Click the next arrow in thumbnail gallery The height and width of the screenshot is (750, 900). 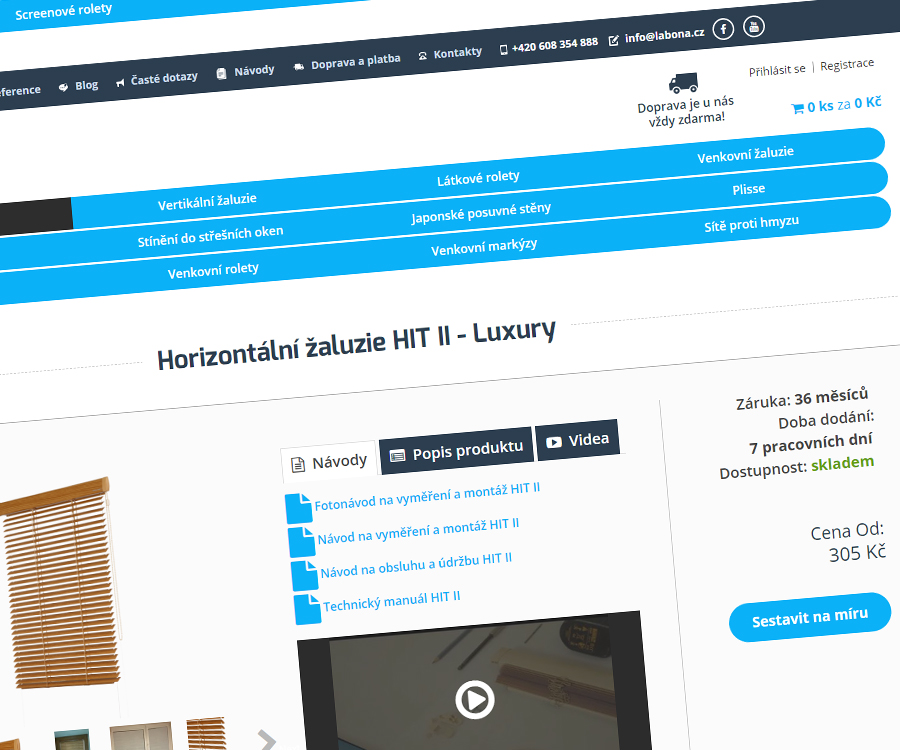click(266, 740)
